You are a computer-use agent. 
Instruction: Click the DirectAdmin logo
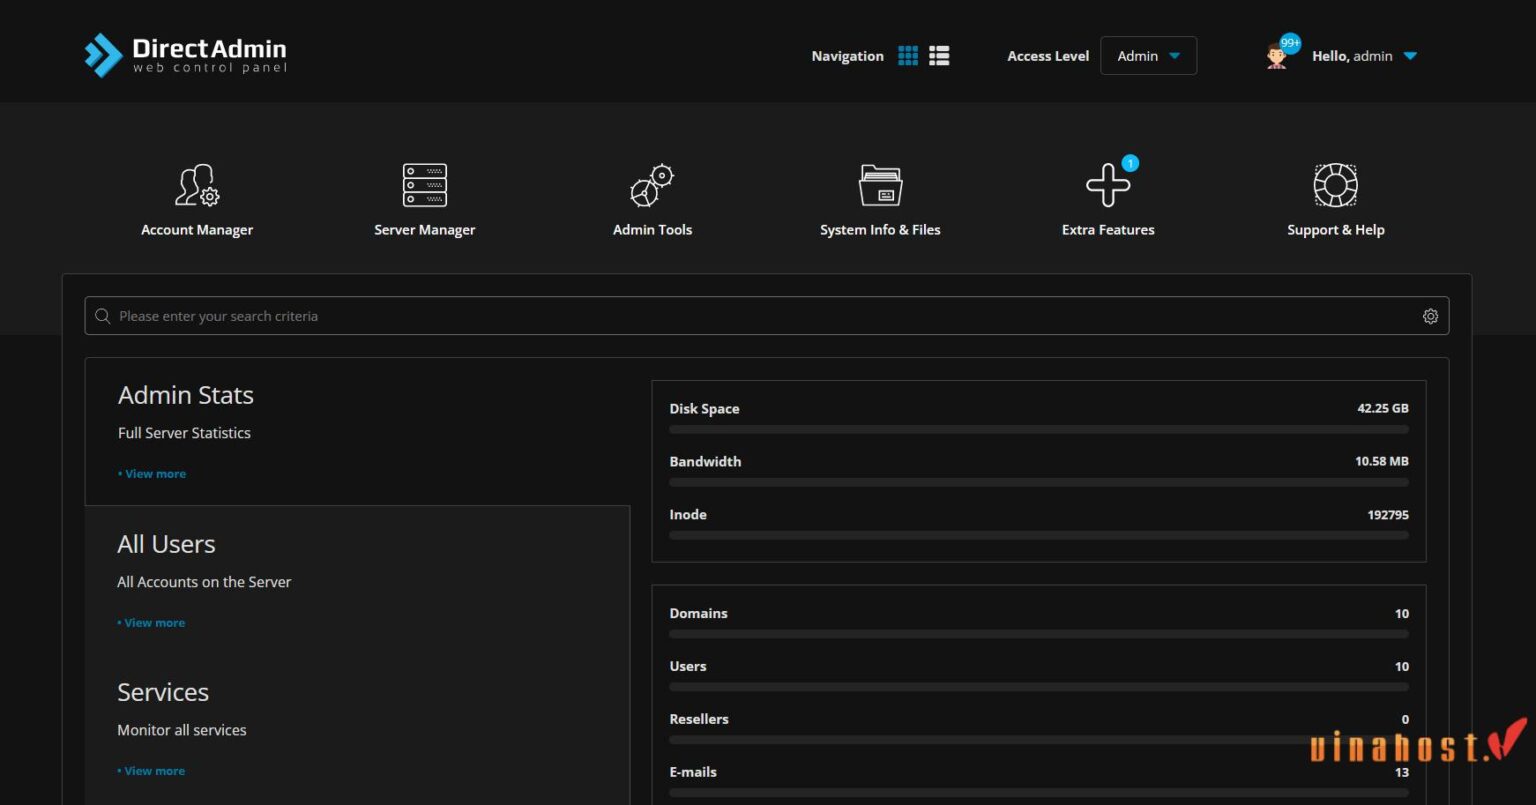[x=186, y=55]
